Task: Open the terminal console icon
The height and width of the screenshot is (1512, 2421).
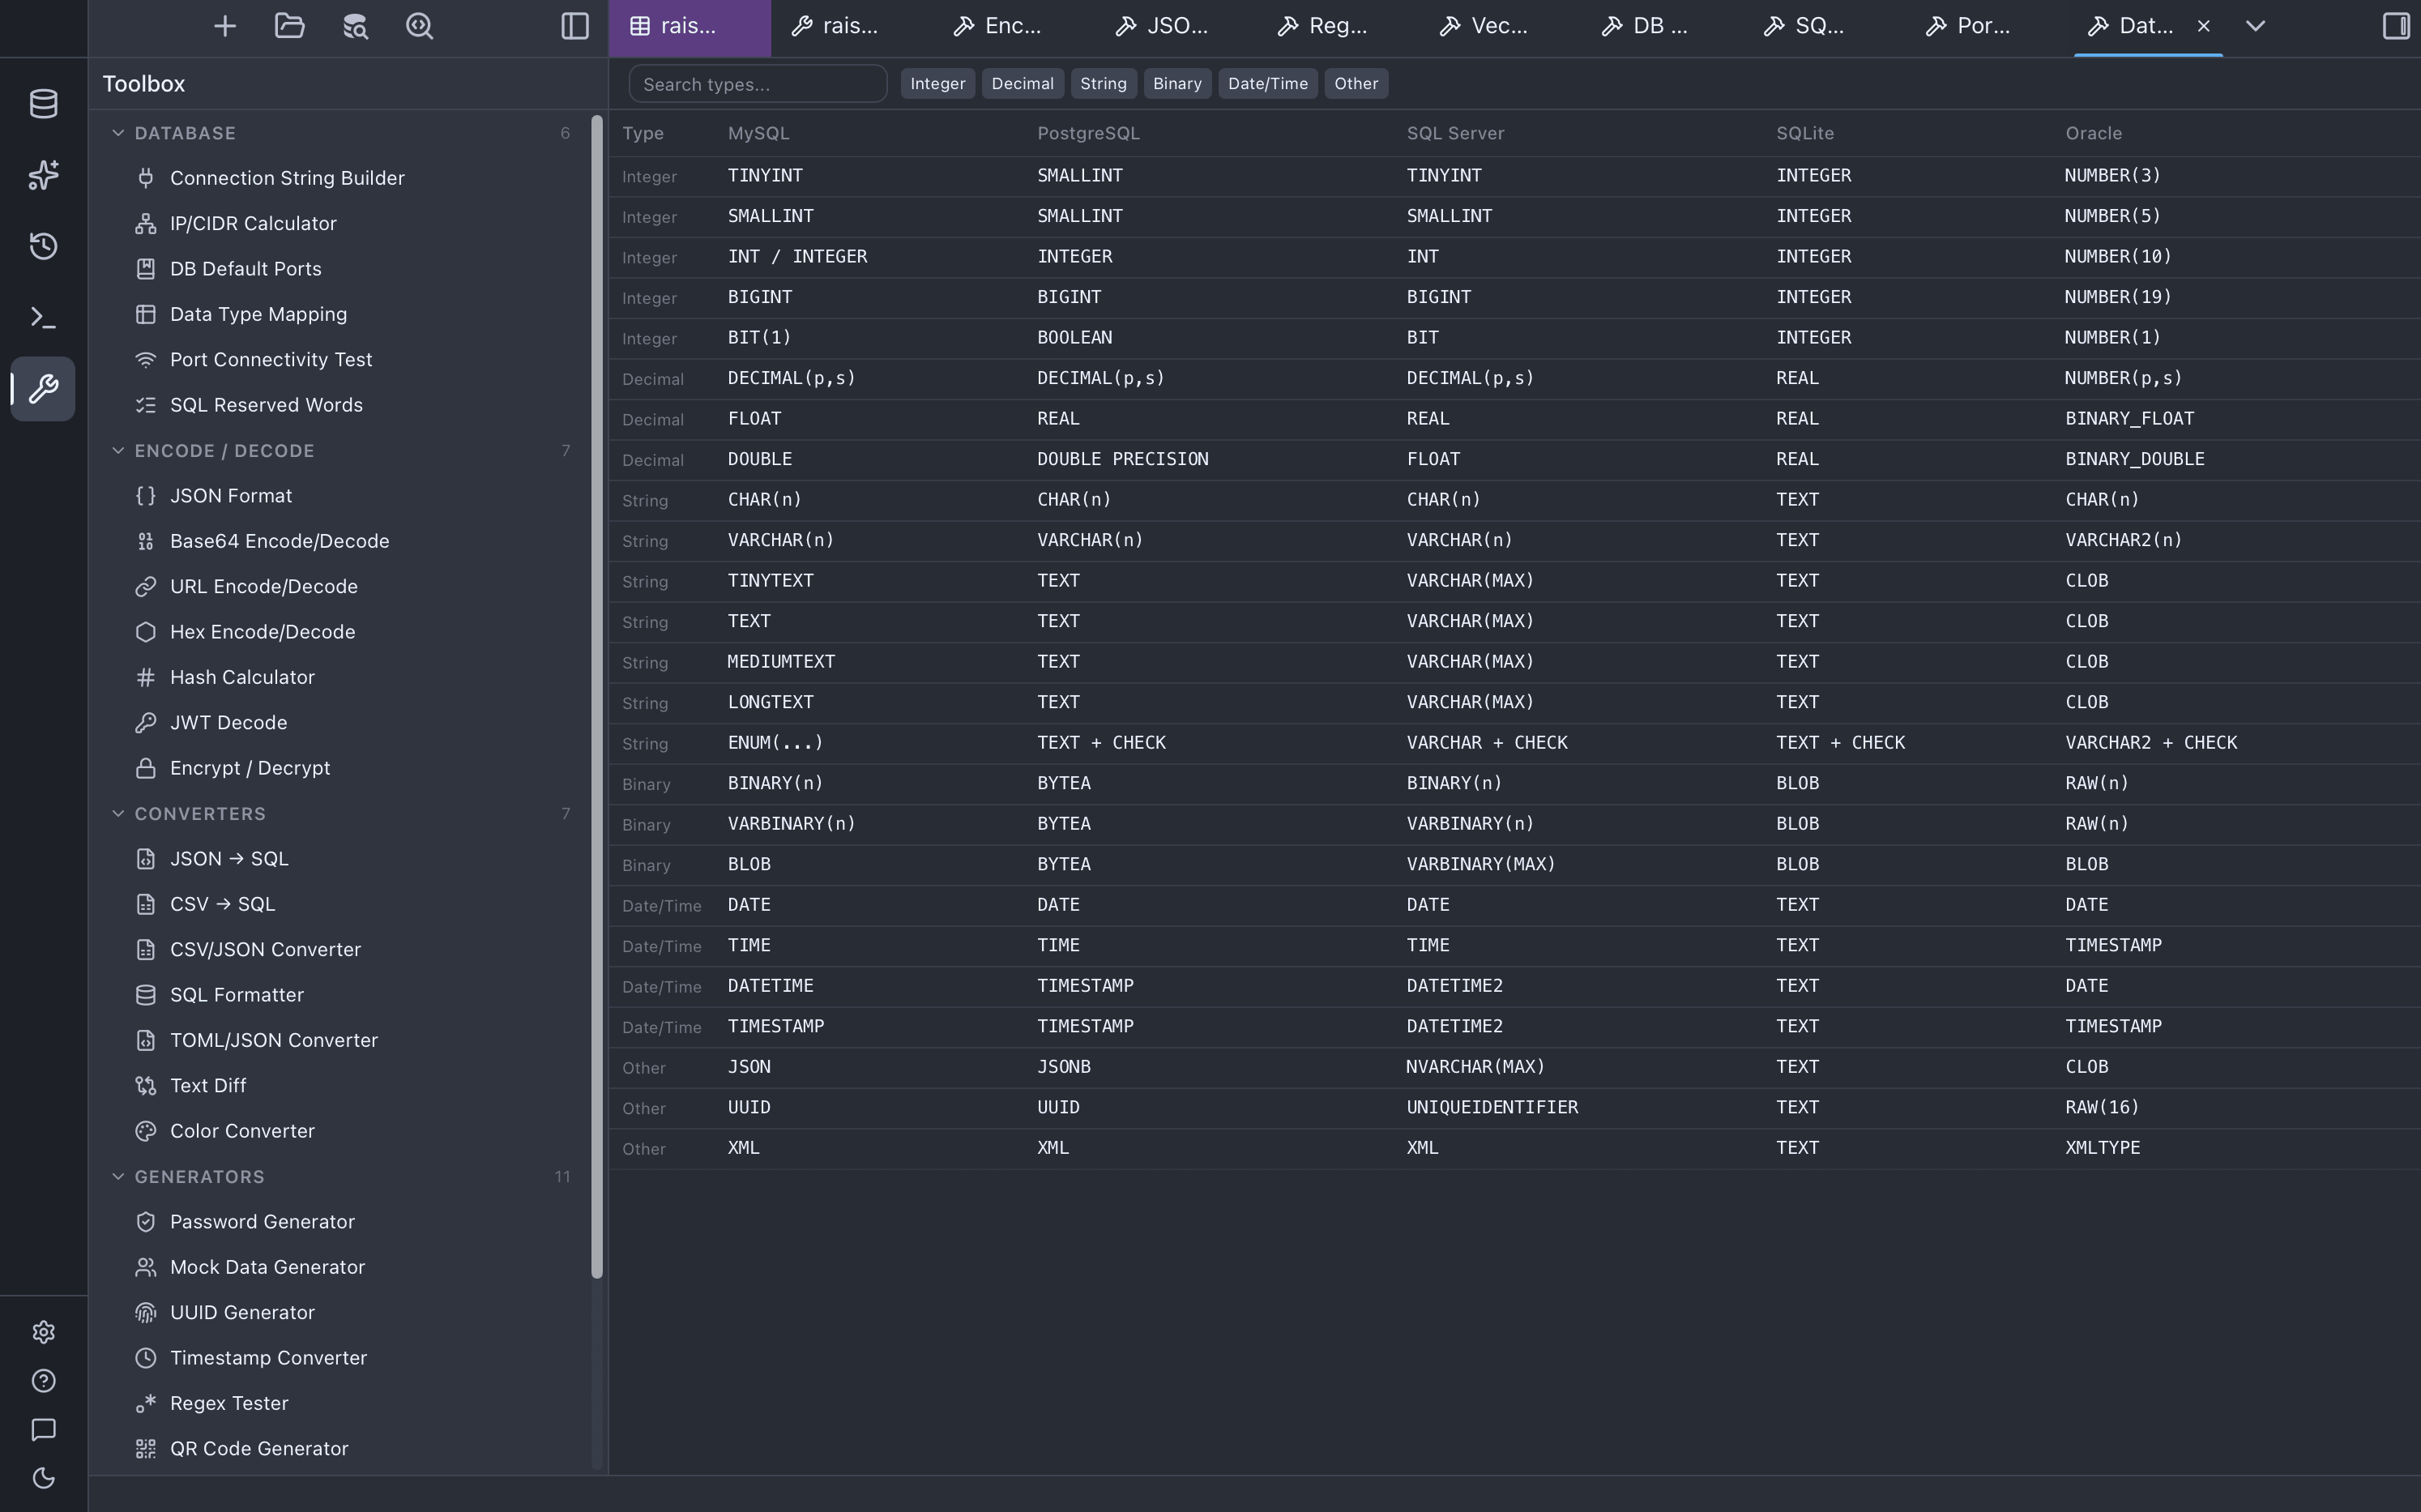Action: pos(43,318)
